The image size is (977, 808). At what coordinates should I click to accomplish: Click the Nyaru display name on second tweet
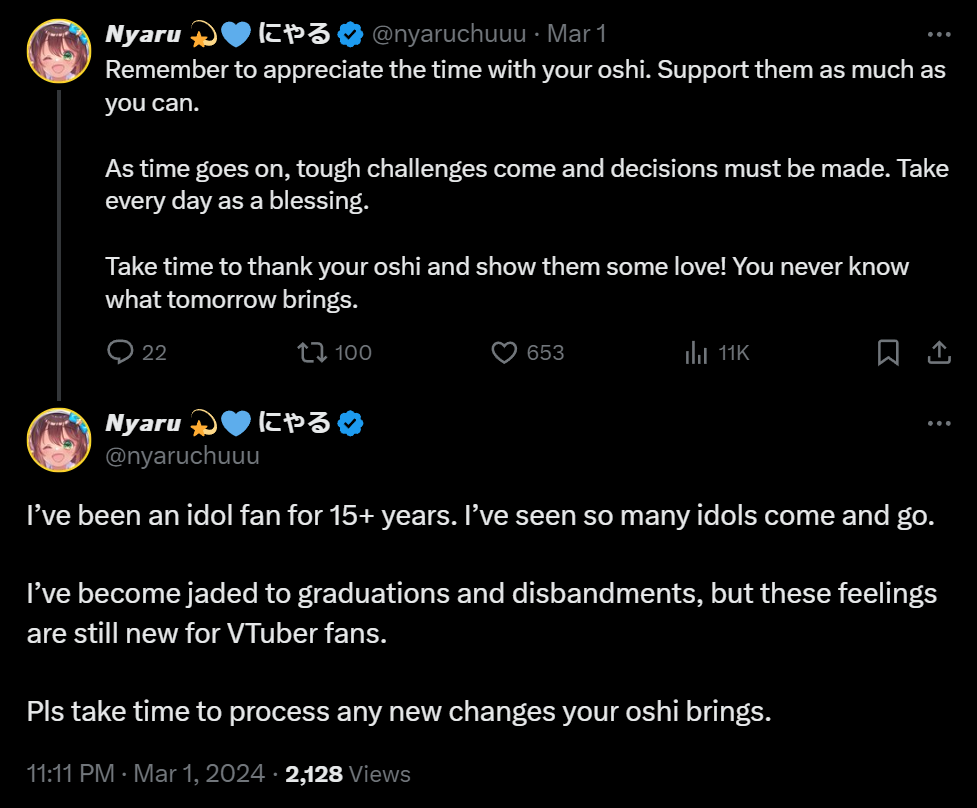tap(142, 423)
